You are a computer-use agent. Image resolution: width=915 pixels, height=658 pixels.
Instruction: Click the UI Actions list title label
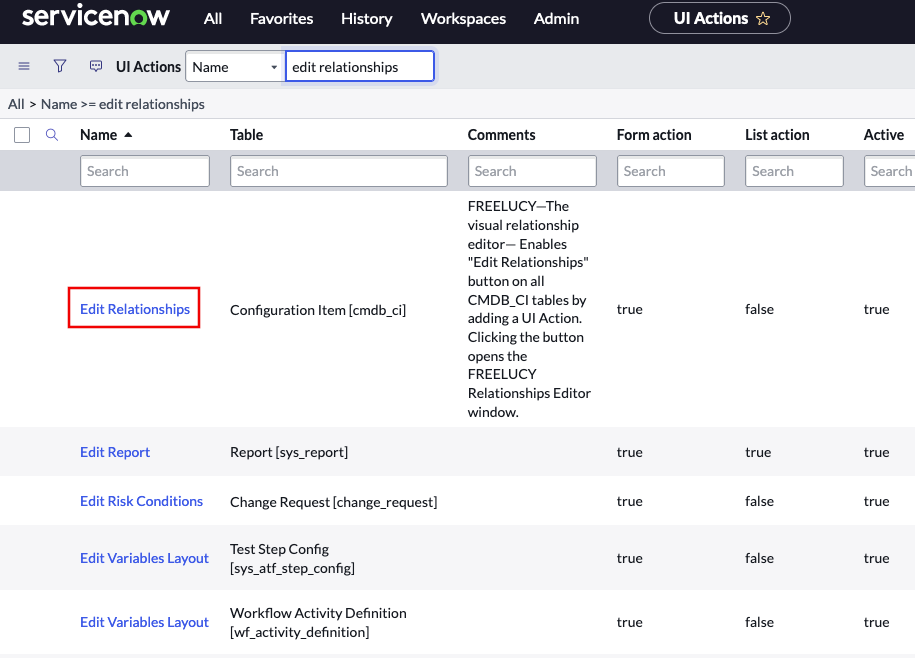pyautogui.click(x=148, y=66)
